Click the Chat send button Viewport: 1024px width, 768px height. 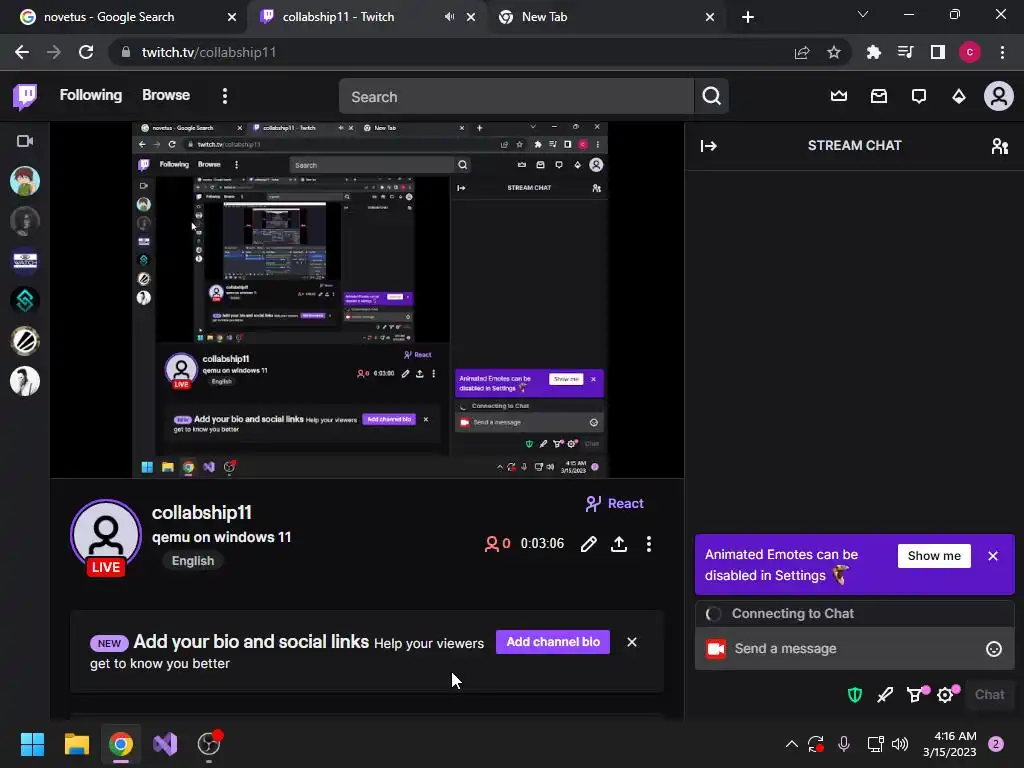(989, 695)
